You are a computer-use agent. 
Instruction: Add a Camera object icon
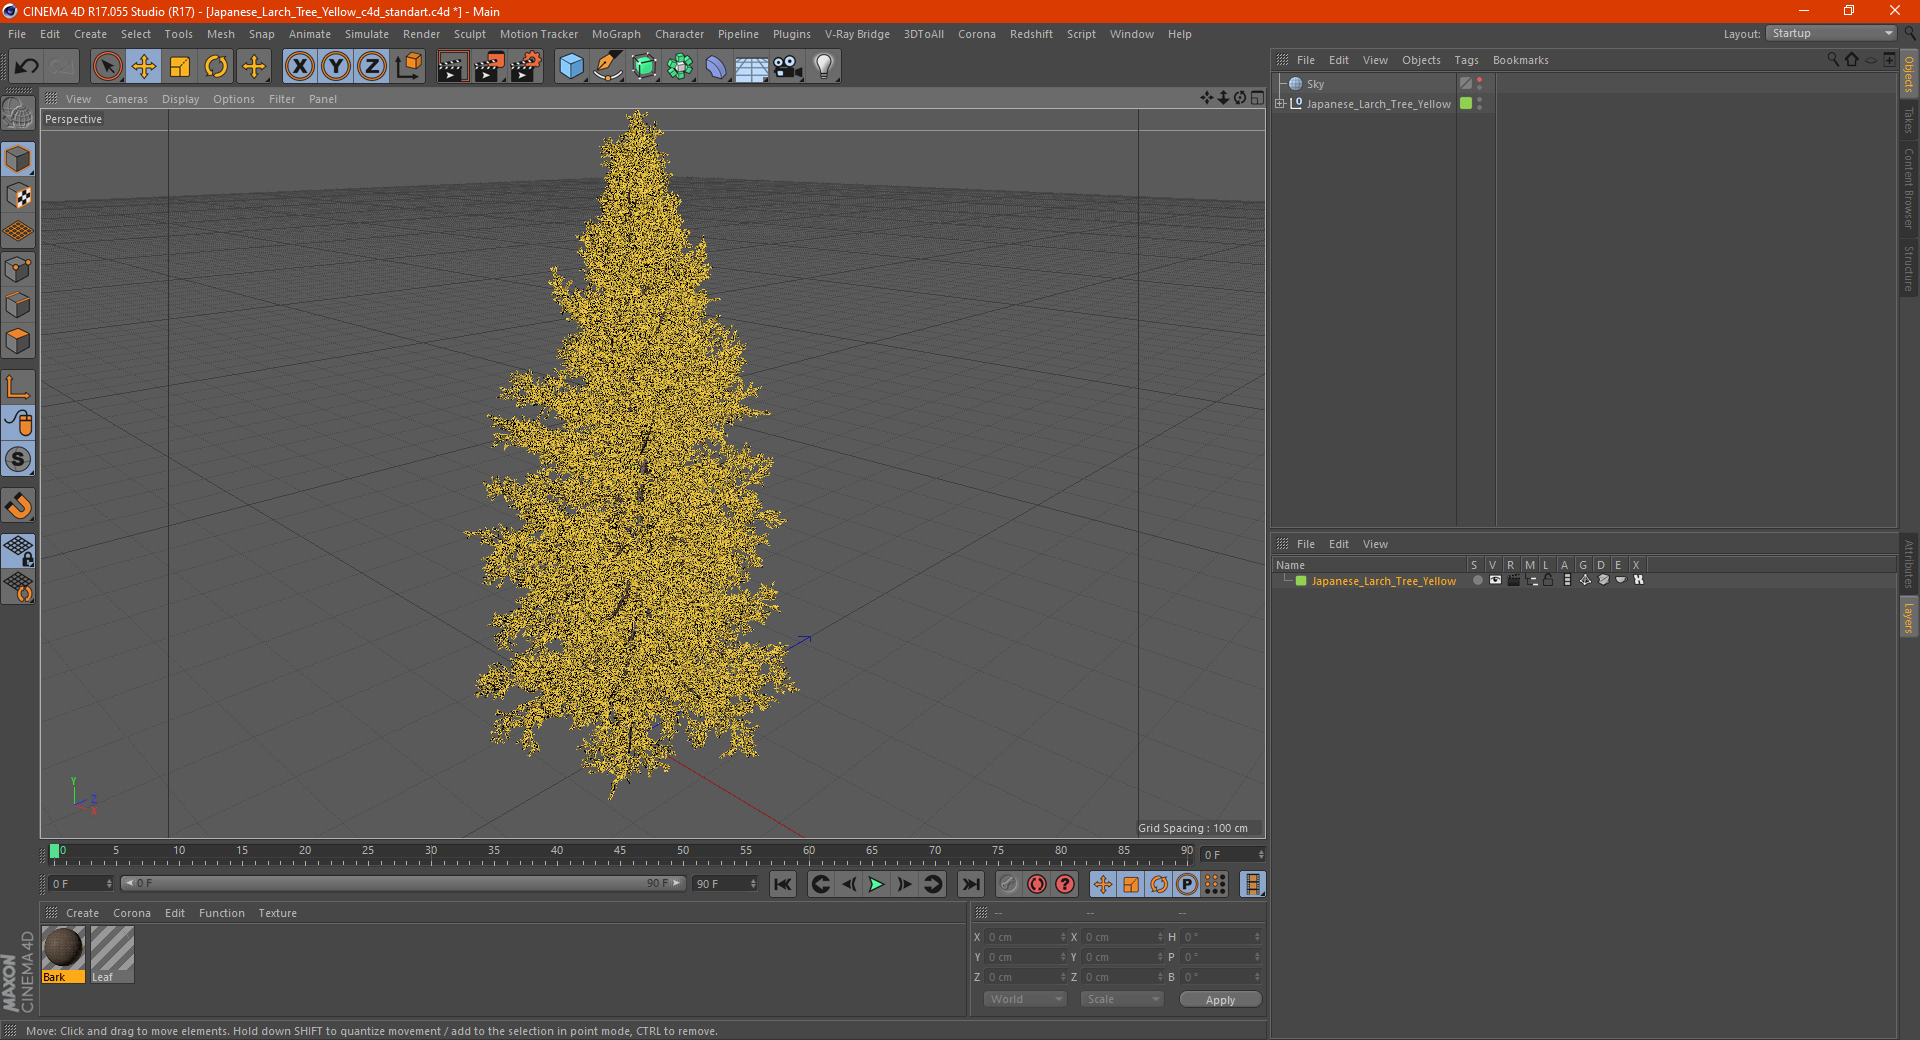pyautogui.click(x=788, y=67)
